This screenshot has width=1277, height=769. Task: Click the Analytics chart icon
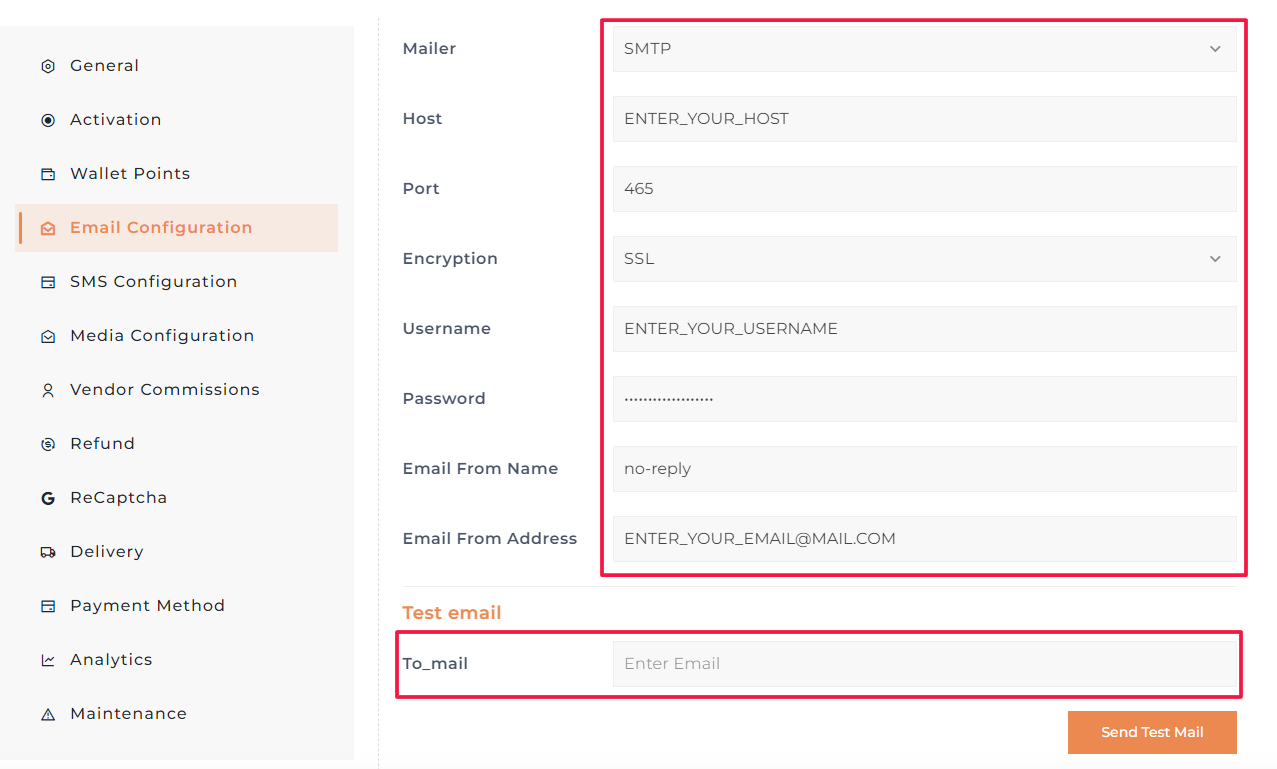coord(48,661)
